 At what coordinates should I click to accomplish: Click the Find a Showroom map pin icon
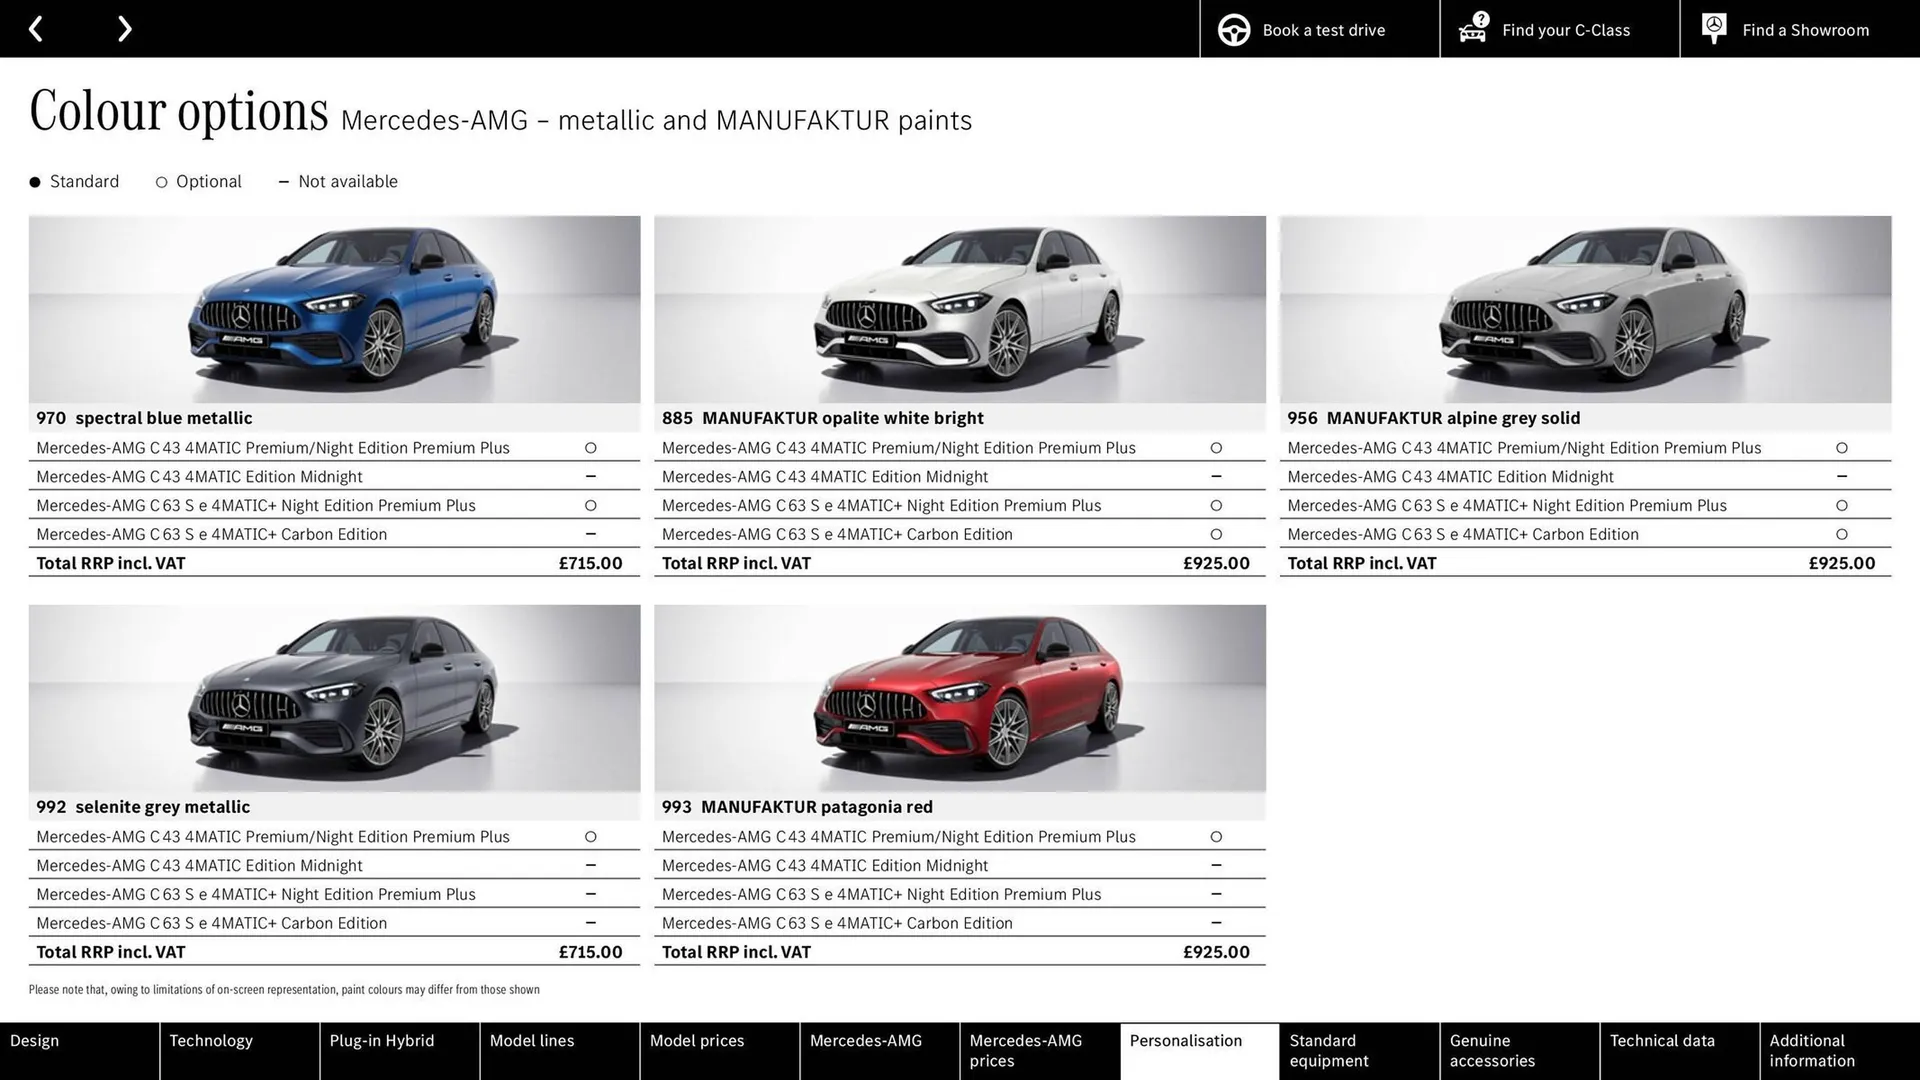point(1714,27)
